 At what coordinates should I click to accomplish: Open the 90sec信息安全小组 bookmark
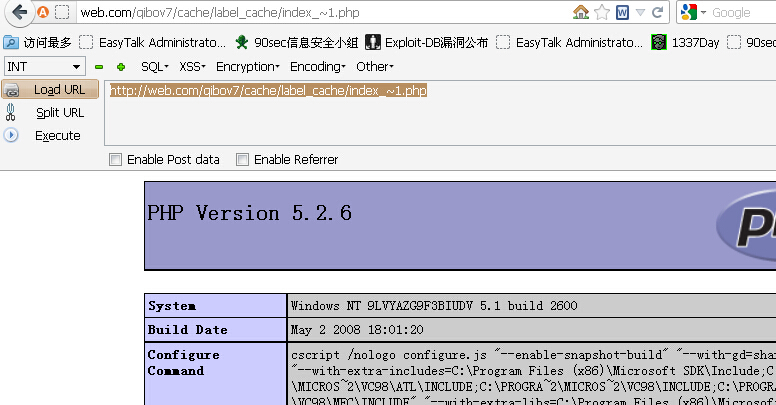tap(296, 43)
